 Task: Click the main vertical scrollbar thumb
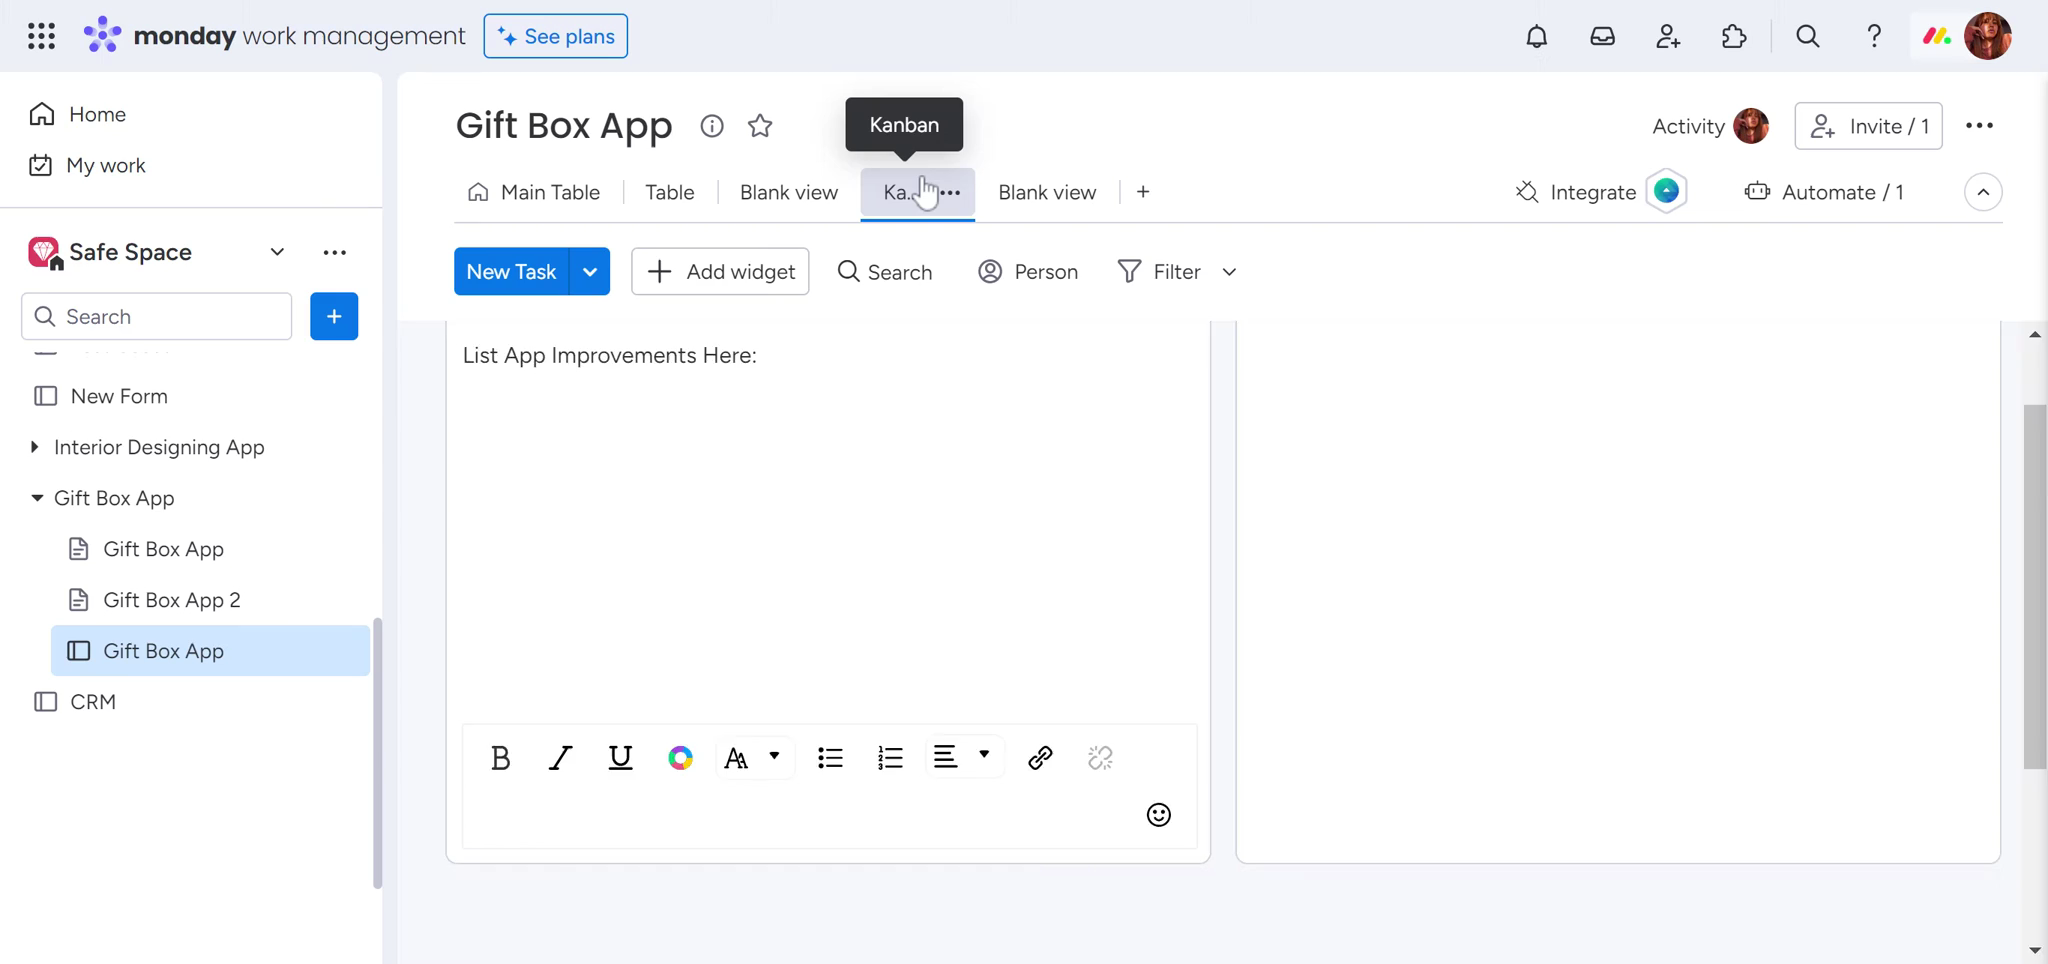pos(2035,586)
